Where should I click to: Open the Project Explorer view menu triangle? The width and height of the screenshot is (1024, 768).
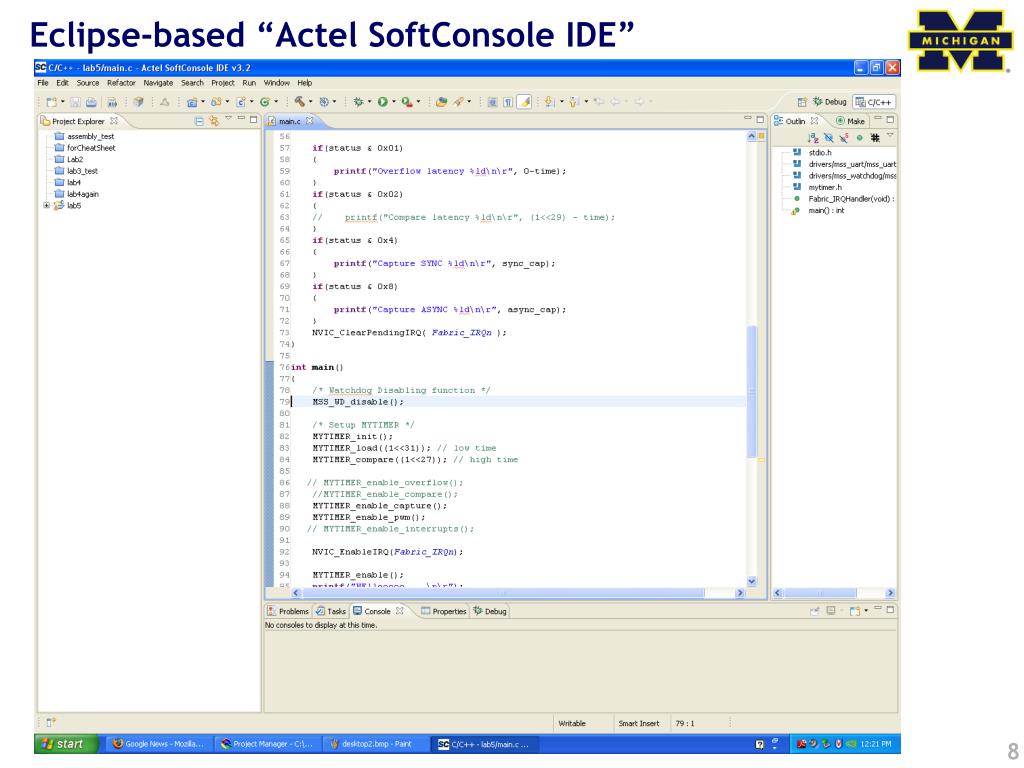pyautogui.click(x=228, y=118)
